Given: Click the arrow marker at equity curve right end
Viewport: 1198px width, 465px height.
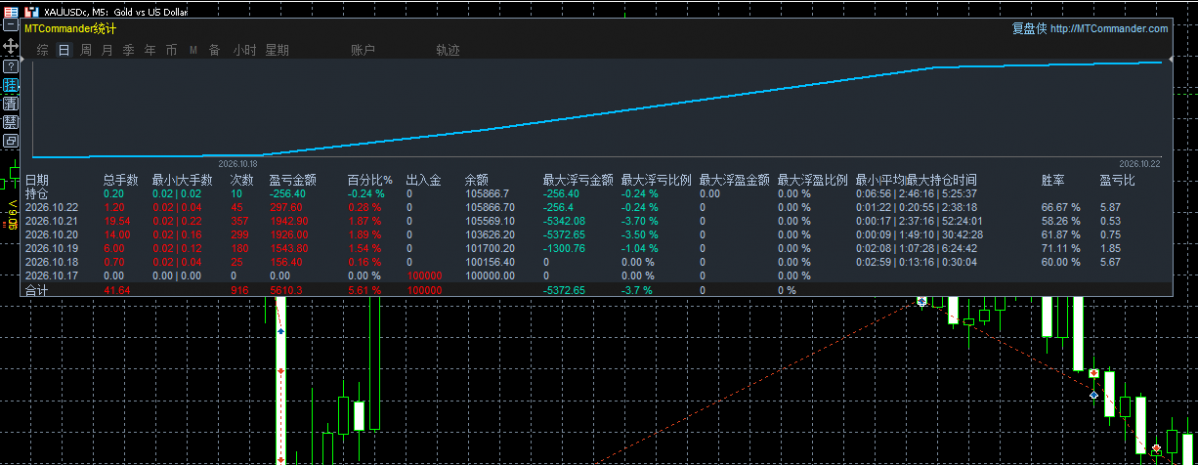Looking at the screenshot, I should click(1170, 60).
